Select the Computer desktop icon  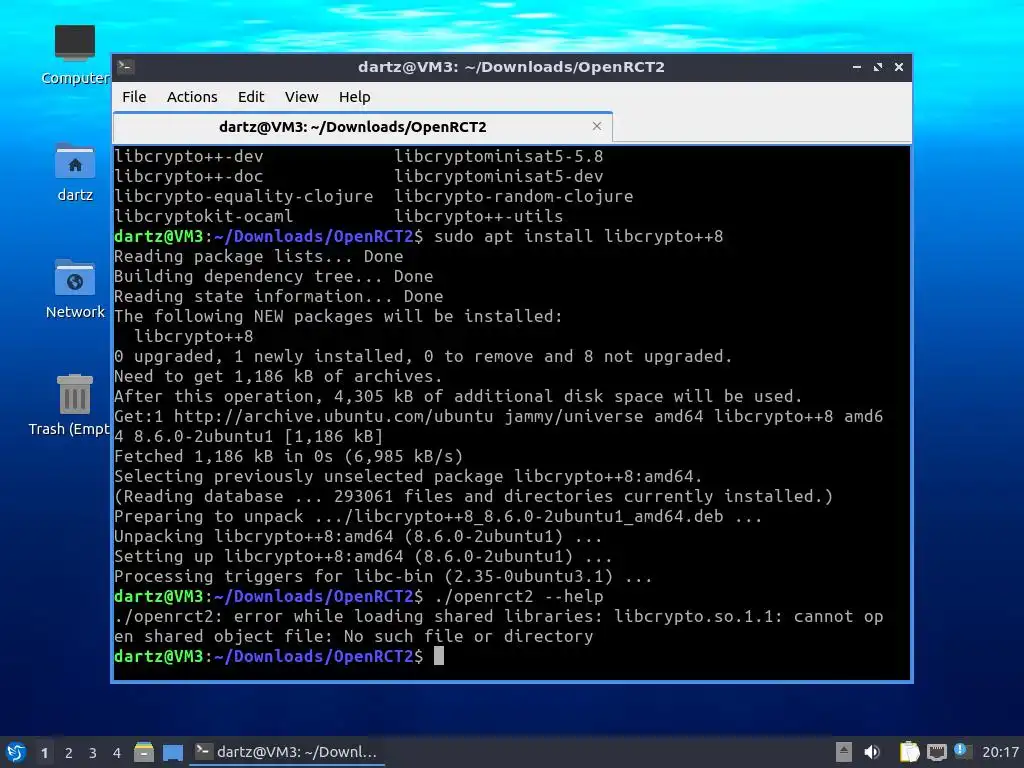point(75,55)
